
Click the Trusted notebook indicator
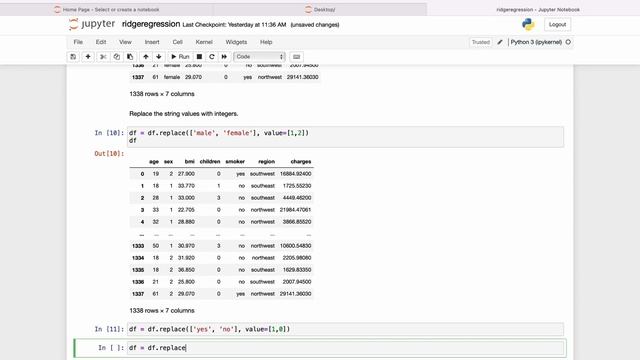481,42
